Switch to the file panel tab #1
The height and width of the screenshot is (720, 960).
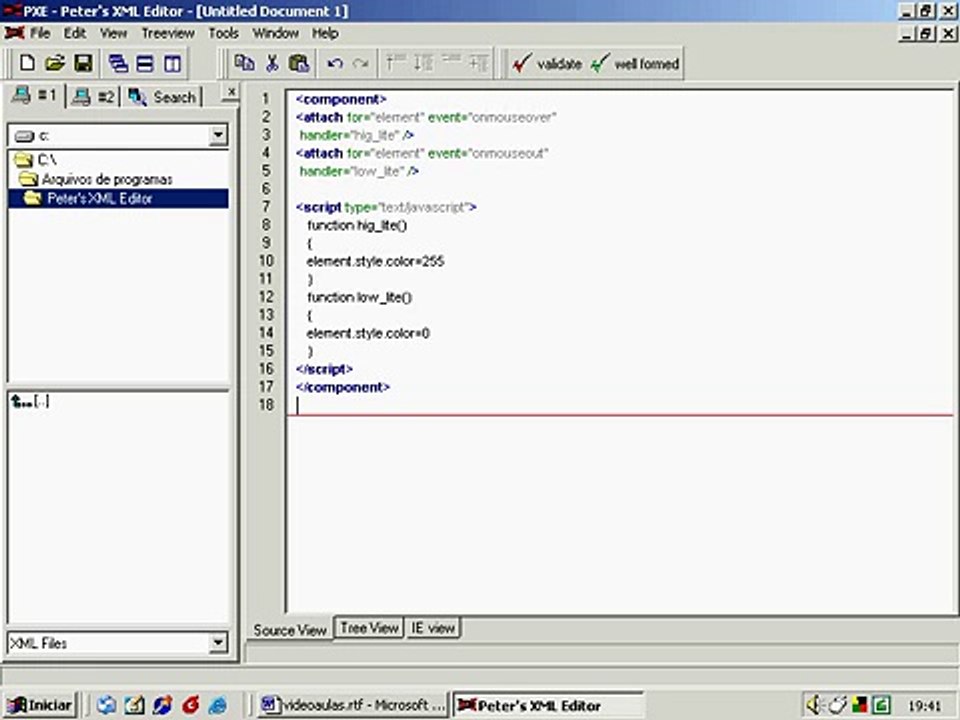point(34,96)
